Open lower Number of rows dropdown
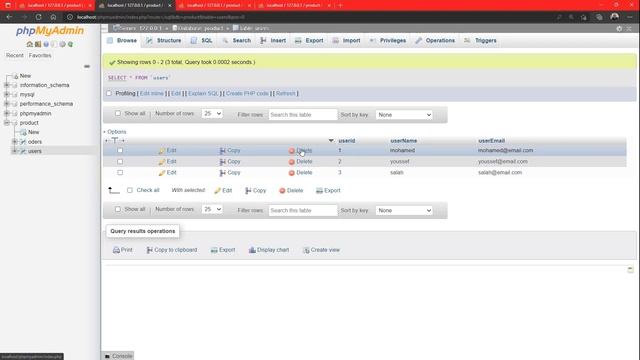Viewport: 640px width, 360px height. [x=212, y=209]
